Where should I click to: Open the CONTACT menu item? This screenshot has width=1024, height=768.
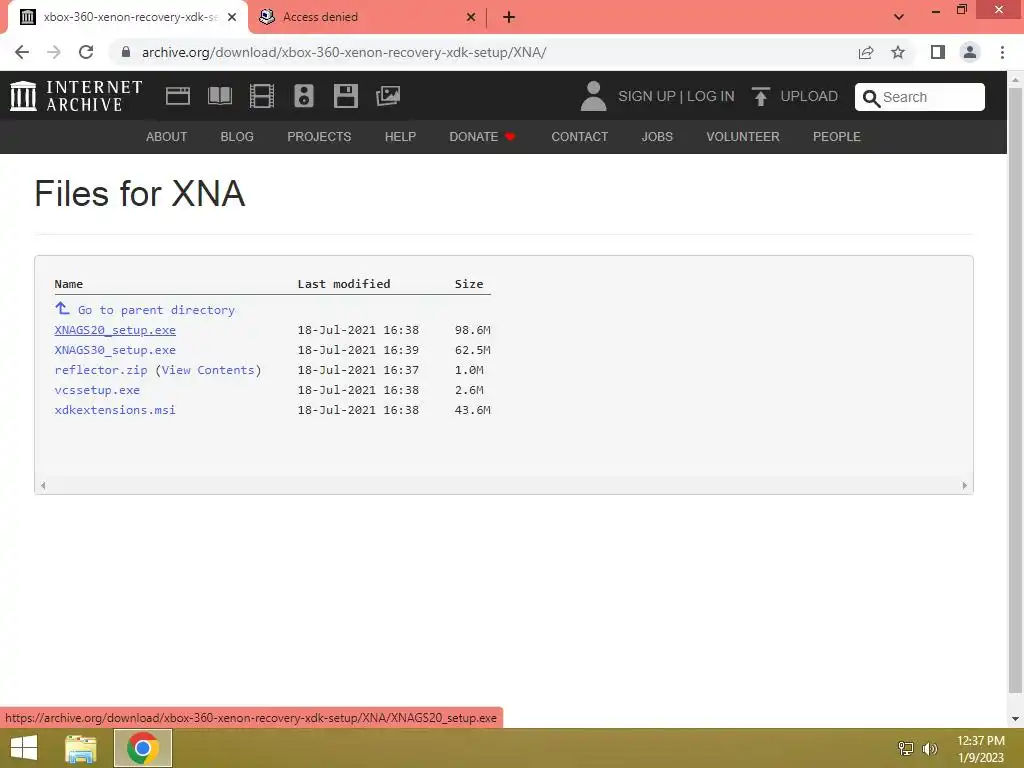click(x=580, y=136)
